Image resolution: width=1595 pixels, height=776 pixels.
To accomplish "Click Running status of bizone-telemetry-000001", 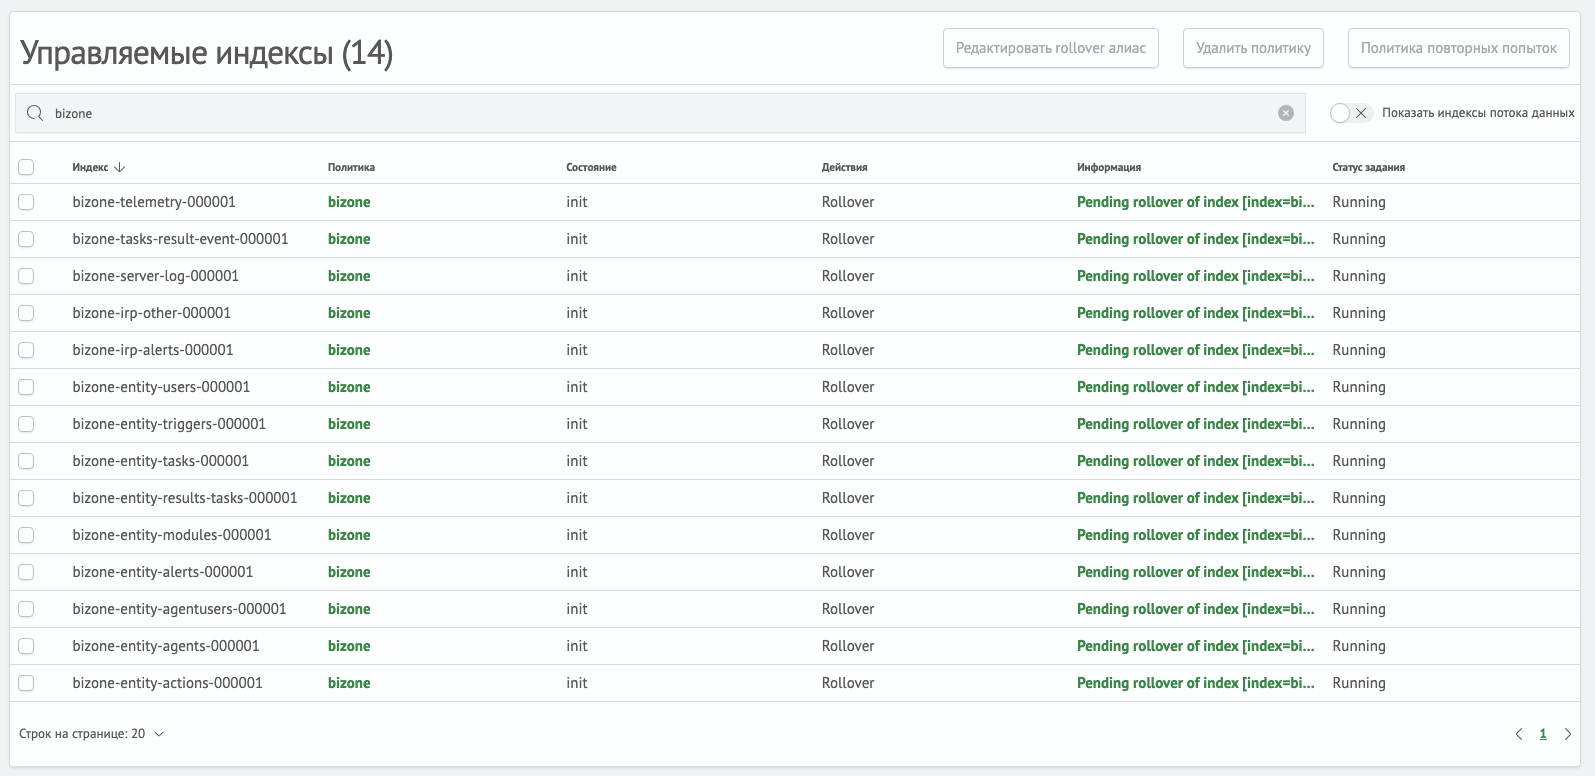I will coord(1359,202).
